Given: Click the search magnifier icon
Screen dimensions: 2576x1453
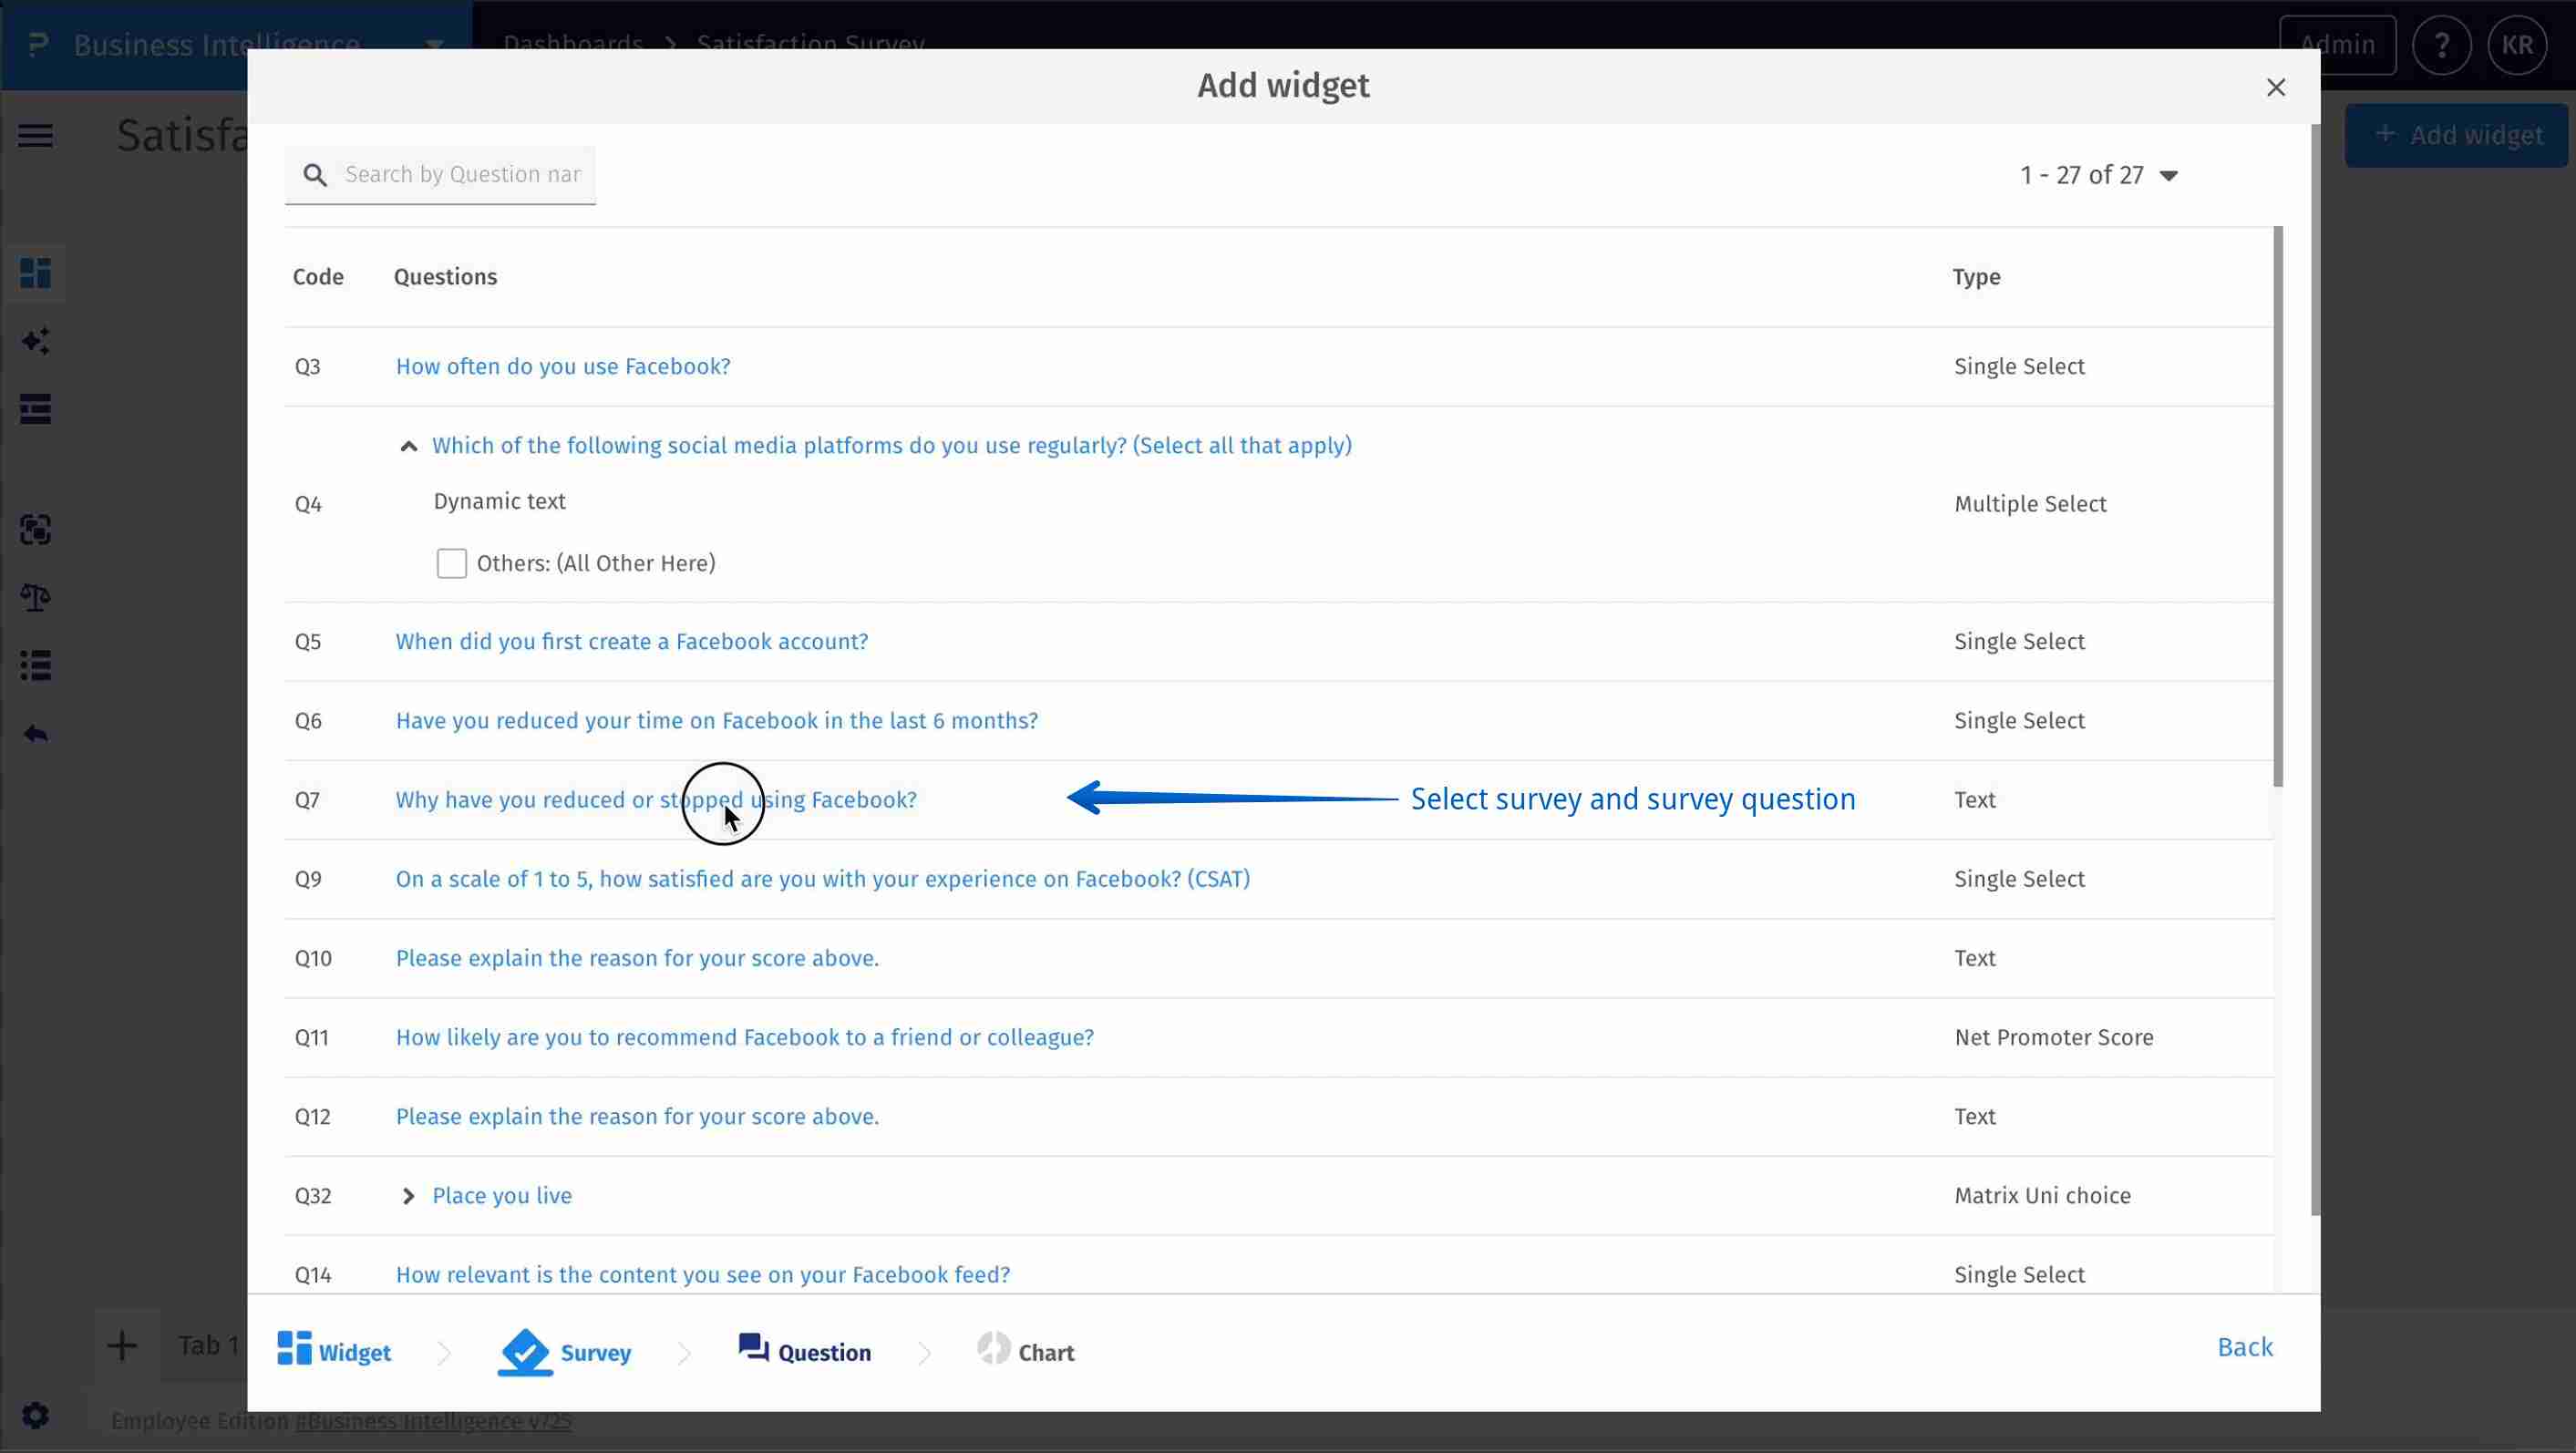Looking at the screenshot, I should pos(316,174).
